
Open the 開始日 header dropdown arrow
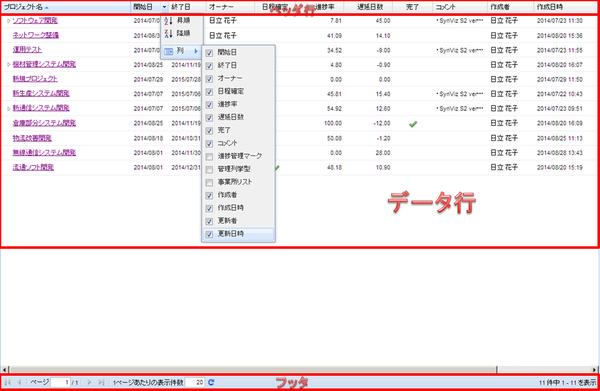[x=164, y=7]
